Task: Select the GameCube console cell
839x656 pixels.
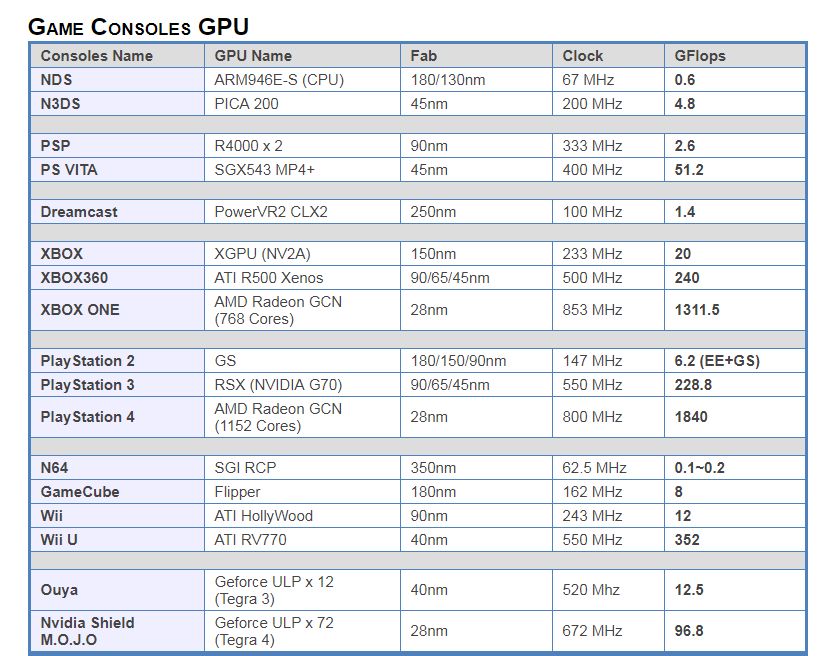Action: 79,492
